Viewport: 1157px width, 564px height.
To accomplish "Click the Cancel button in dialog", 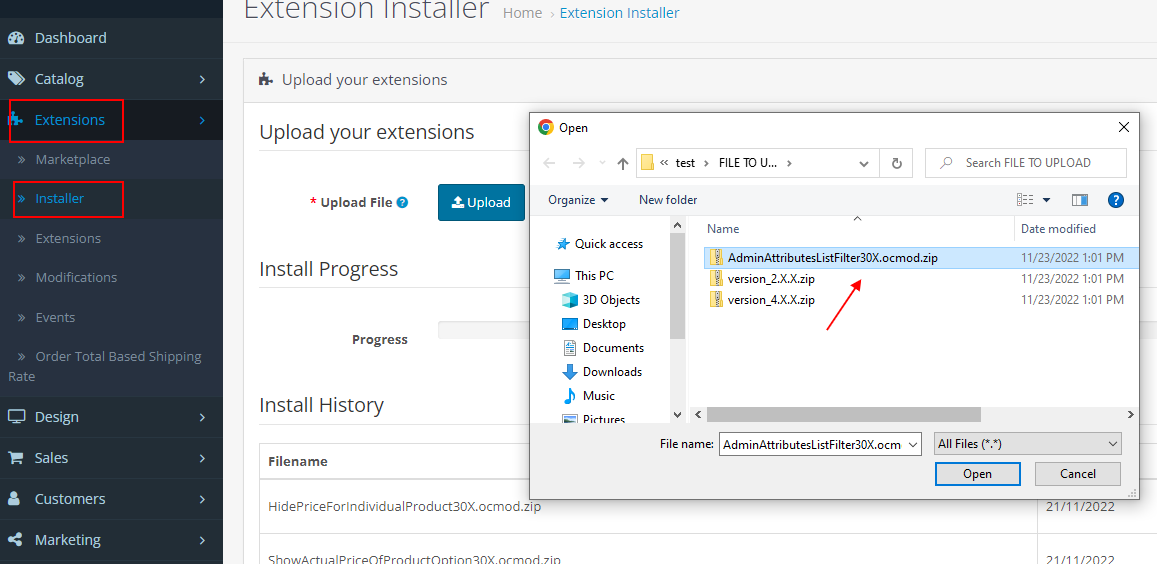I will [x=1077, y=474].
